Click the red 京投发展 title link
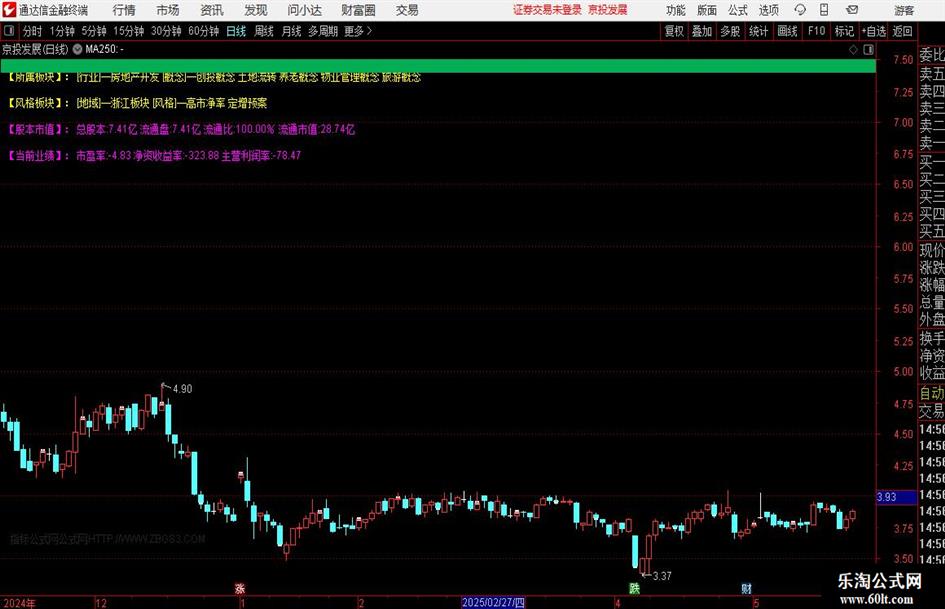Image resolution: width=945 pixels, height=609 pixels. 608,10
